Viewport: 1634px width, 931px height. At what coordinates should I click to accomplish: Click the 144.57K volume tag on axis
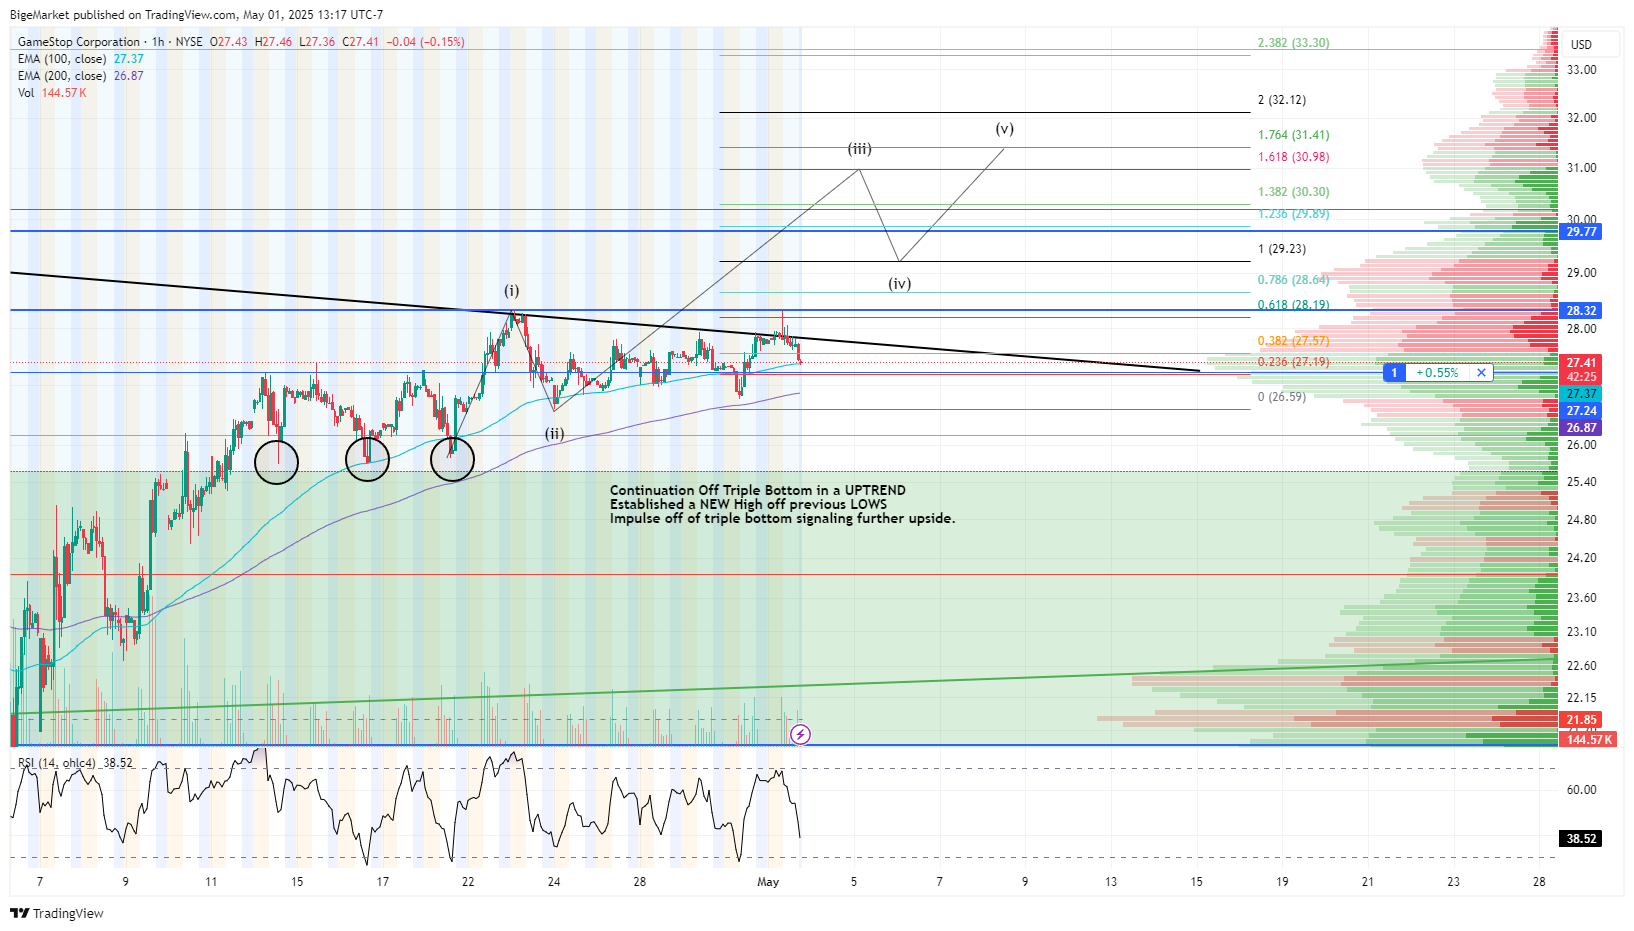tap(1589, 740)
